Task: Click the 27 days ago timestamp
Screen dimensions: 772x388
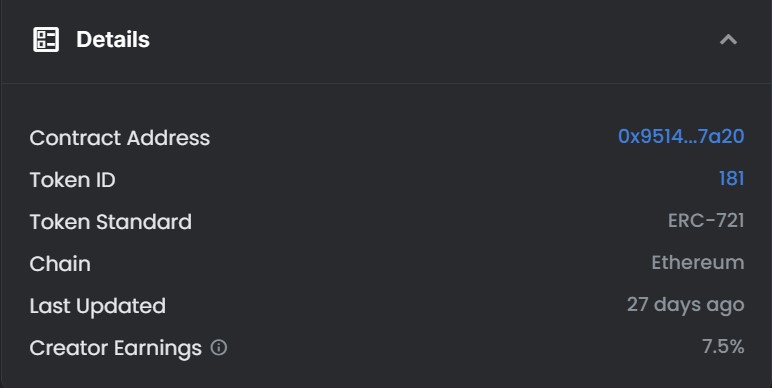Action: pos(685,305)
